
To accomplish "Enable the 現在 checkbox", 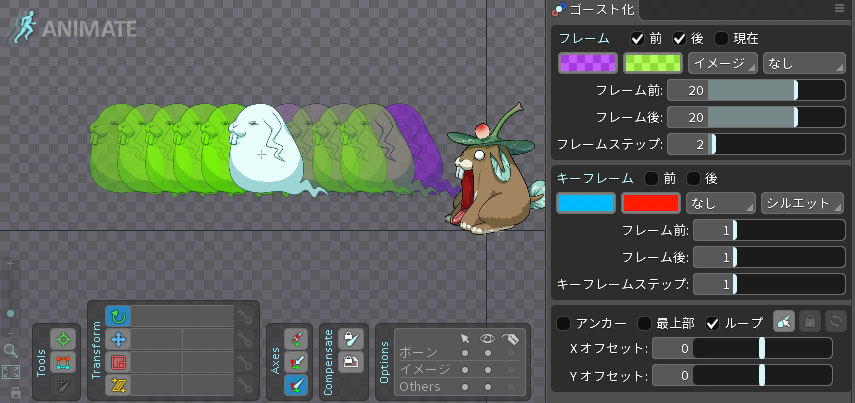I will (721, 39).
